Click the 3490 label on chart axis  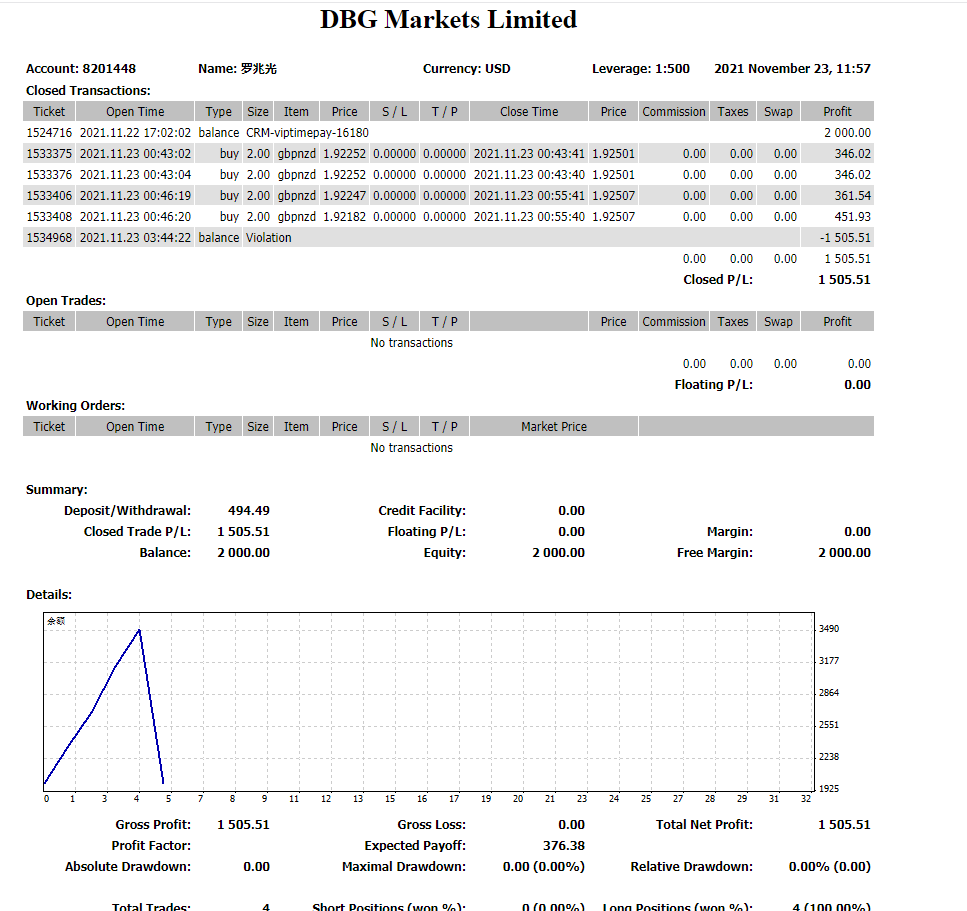point(828,629)
